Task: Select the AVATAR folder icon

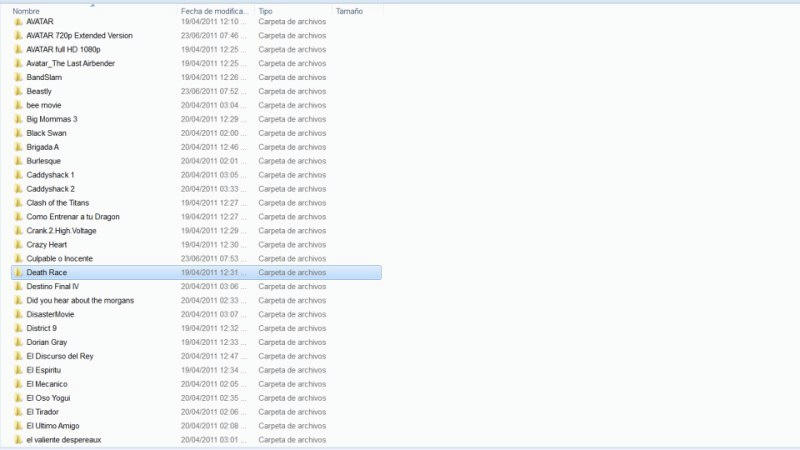Action: click(x=18, y=21)
